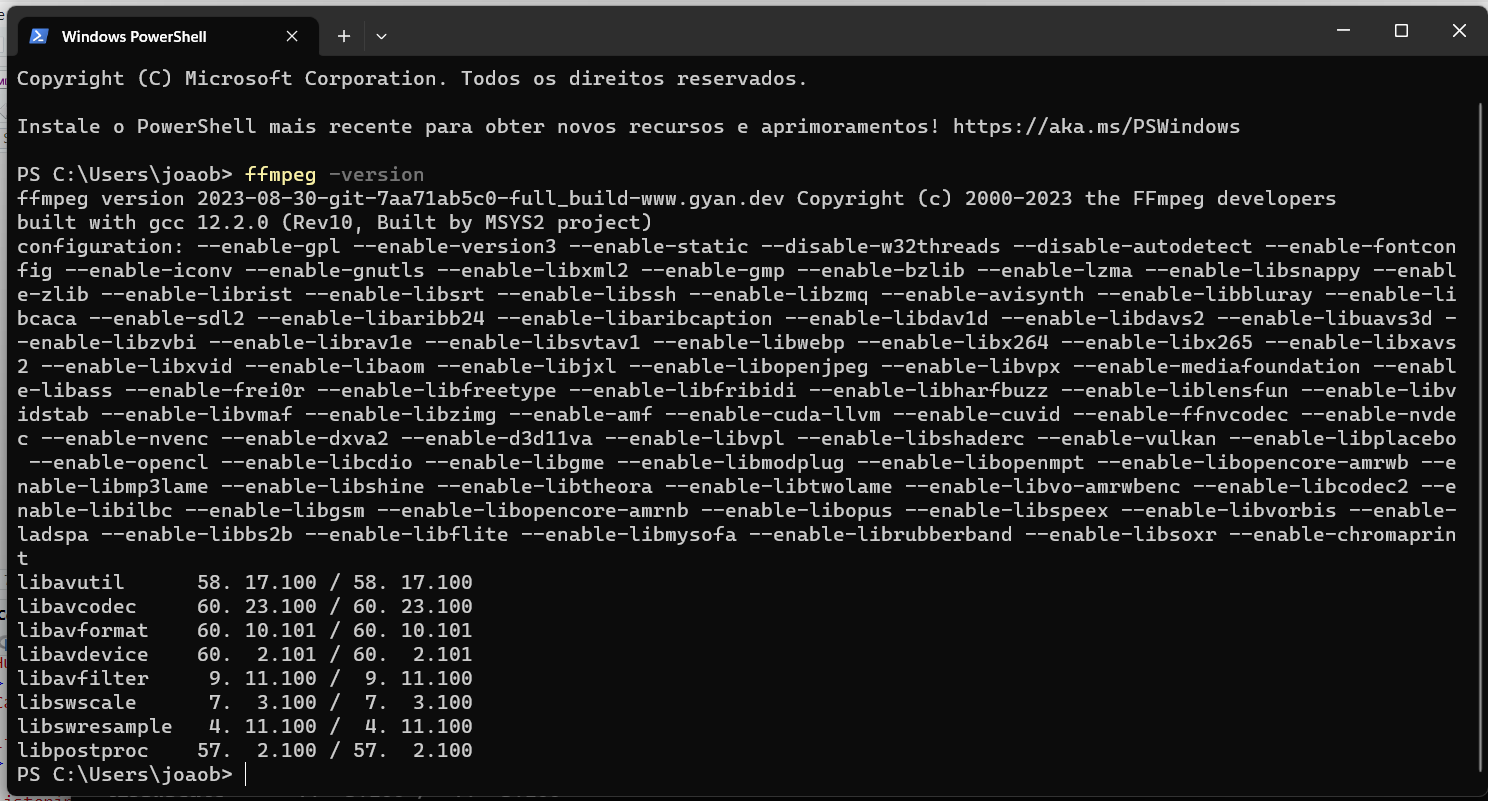Click the PowerShell icon on the tab
Screen dimensions: 1488x801
(39, 36)
